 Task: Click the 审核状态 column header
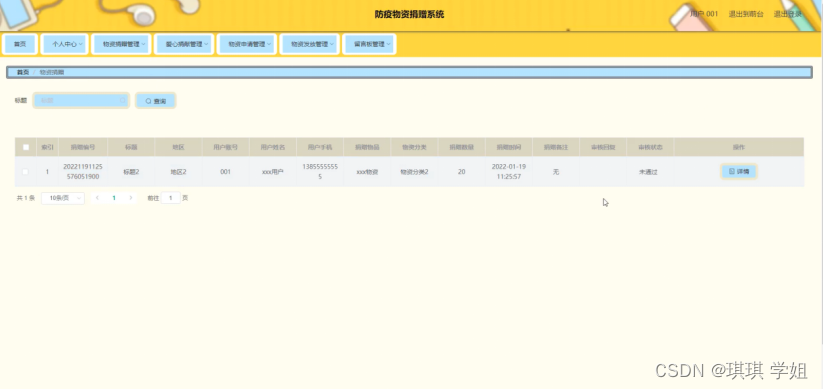(x=650, y=148)
